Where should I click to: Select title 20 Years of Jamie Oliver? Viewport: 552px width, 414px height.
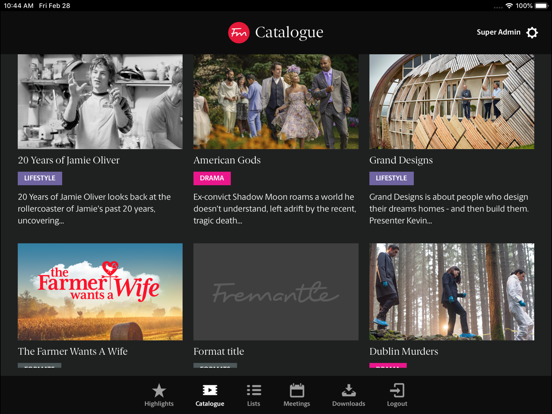click(x=69, y=161)
